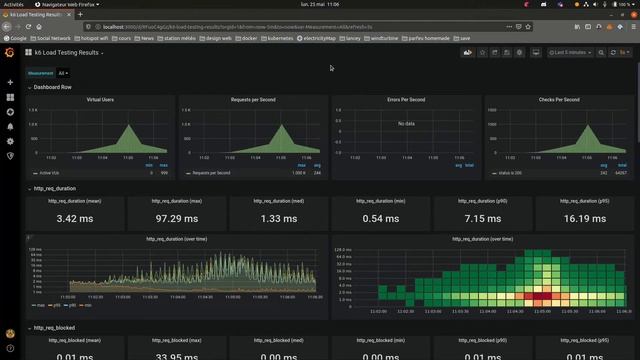This screenshot has height=360, width=640.
Task: Open the docker bookmarks folder
Action: click(246, 38)
